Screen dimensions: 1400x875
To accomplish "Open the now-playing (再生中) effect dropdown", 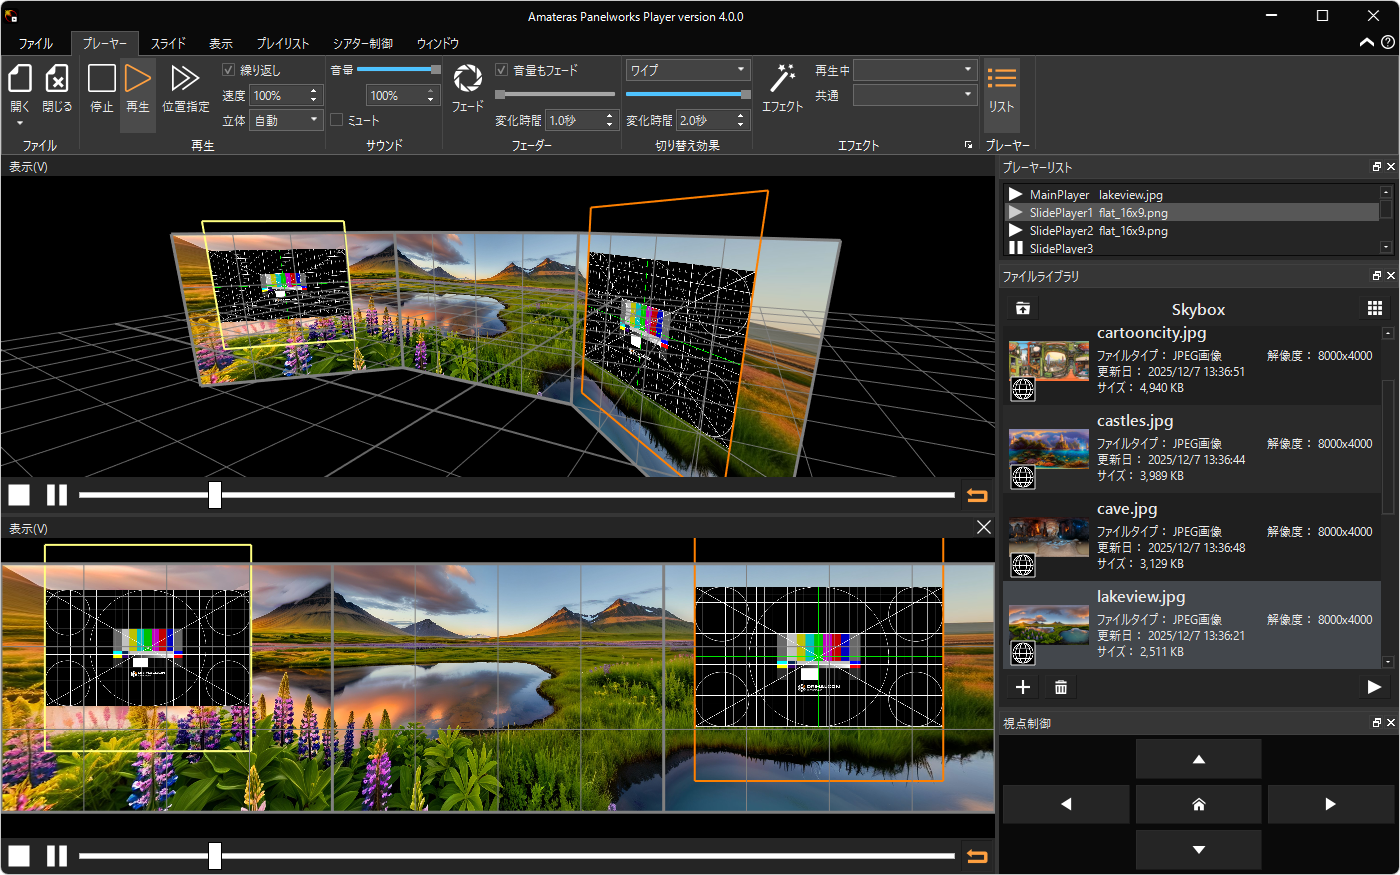I will tap(915, 70).
